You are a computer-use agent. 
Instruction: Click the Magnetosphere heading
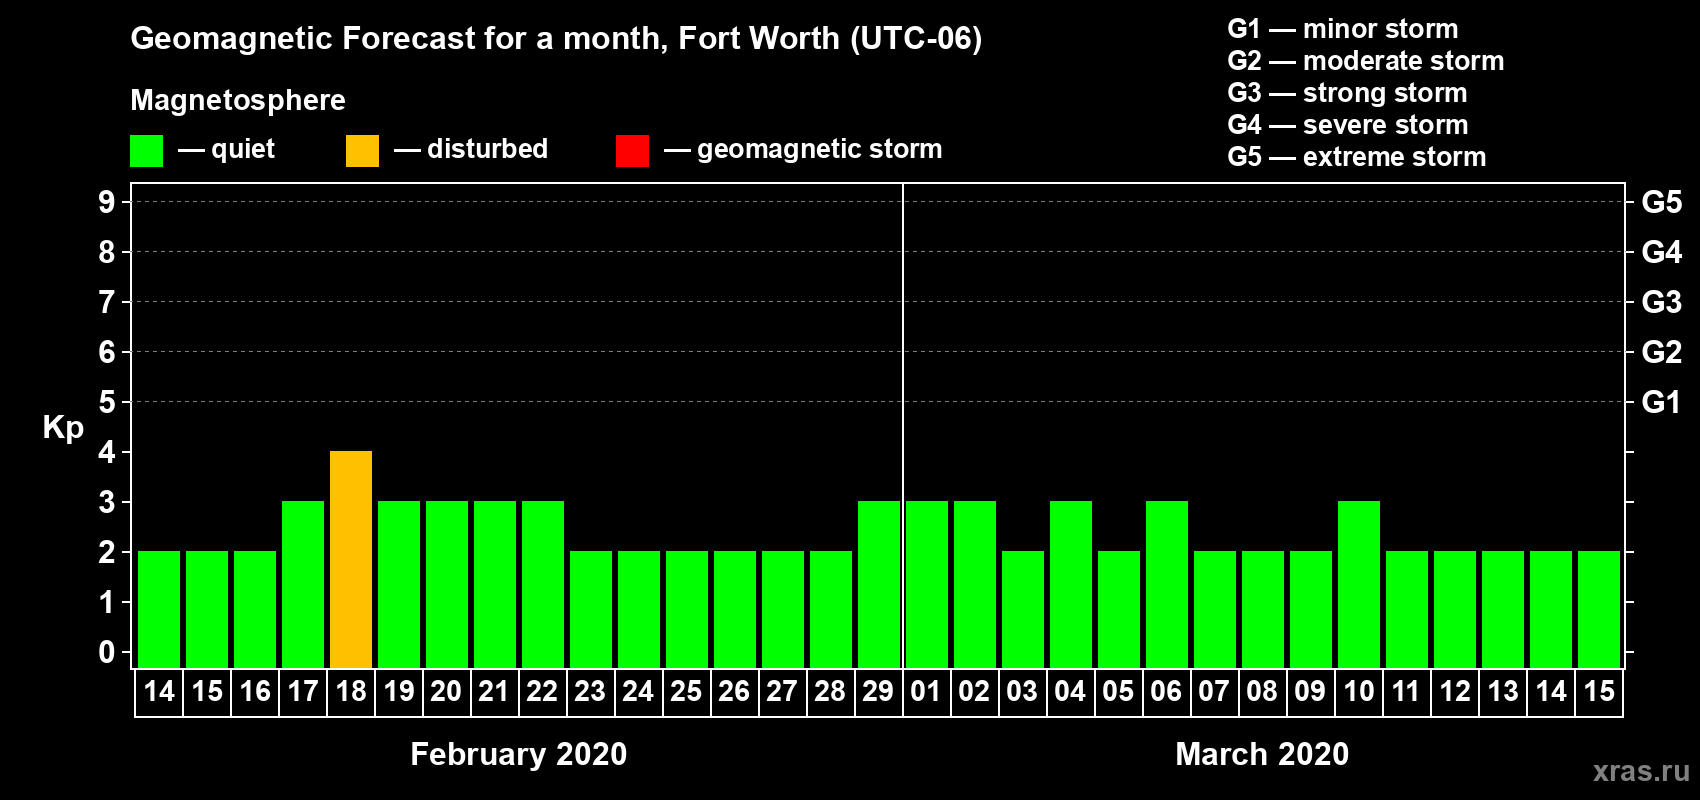click(x=238, y=100)
